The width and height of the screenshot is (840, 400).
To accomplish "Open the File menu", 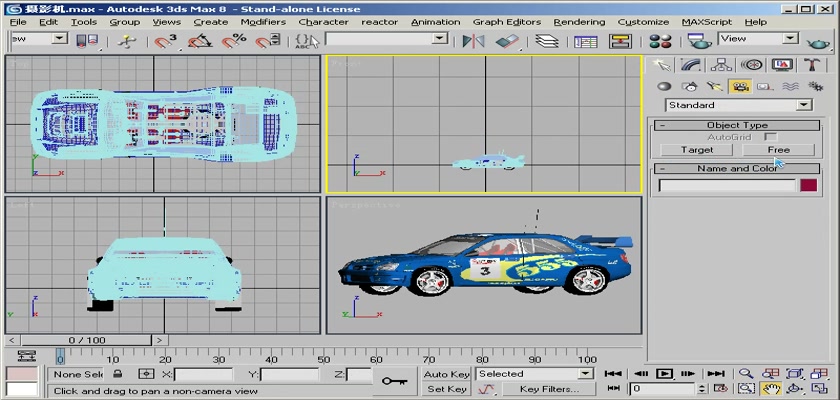I will click(x=18, y=22).
